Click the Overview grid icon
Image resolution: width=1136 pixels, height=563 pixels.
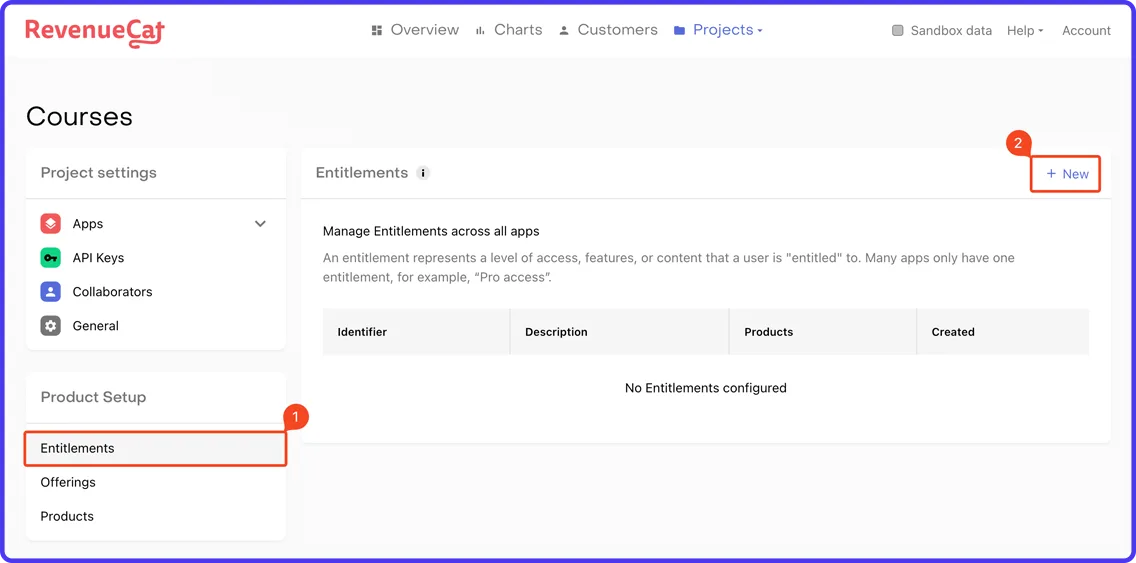pos(376,30)
